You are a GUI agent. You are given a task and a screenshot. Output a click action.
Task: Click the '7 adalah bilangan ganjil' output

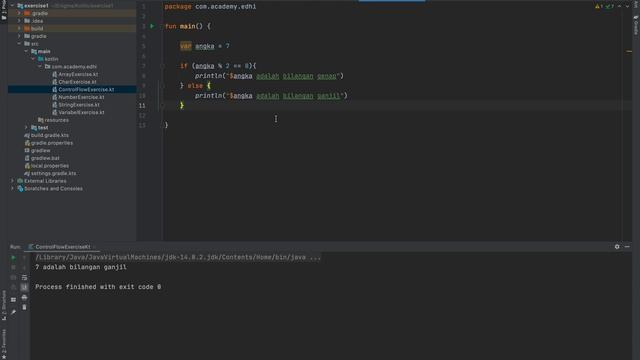click(81, 267)
